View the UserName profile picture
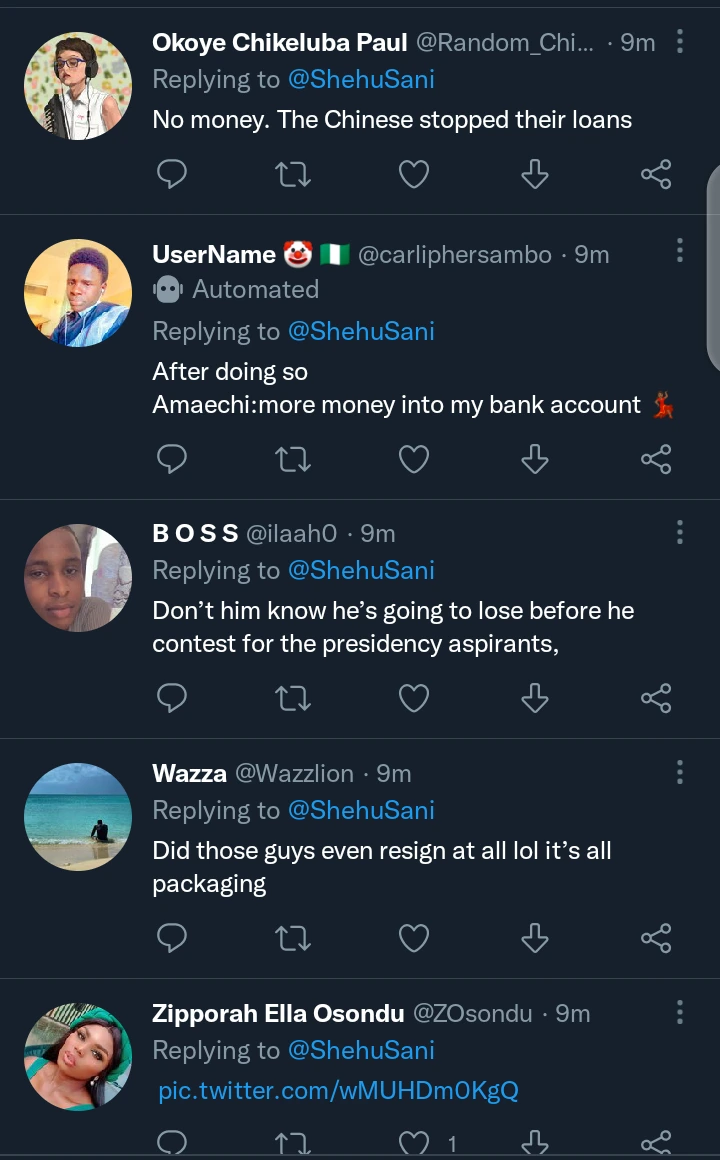Image resolution: width=720 pixels, height=1160 pixels. [78, 293]
